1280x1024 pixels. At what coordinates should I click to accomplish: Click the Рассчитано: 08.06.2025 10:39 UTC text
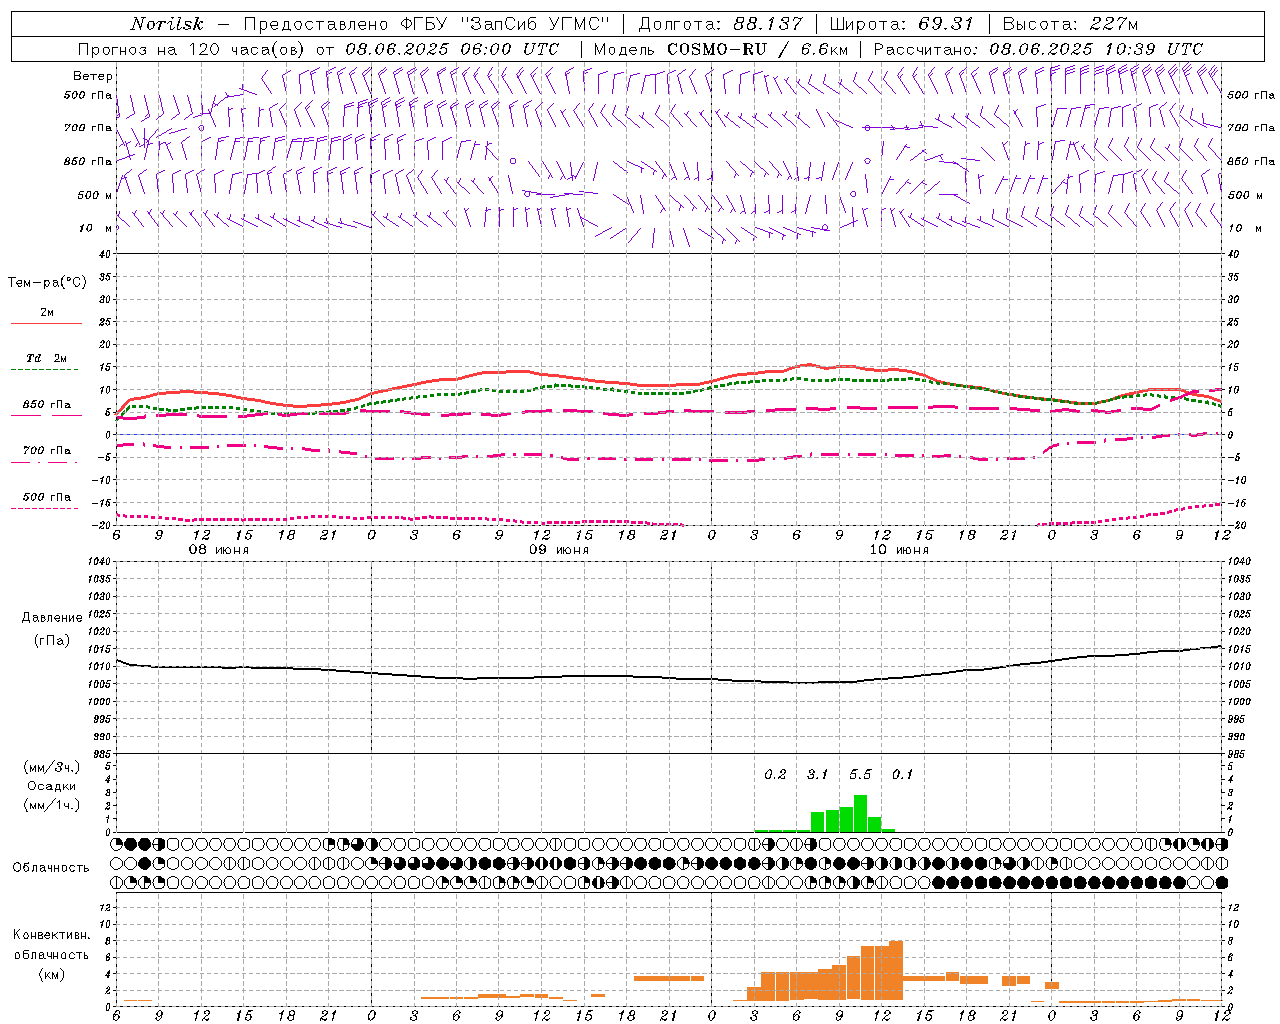(x=1038, y=49)
